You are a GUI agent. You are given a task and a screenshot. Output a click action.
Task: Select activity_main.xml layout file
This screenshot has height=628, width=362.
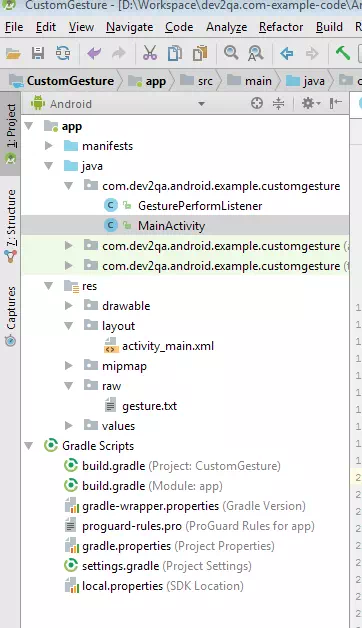168,346
